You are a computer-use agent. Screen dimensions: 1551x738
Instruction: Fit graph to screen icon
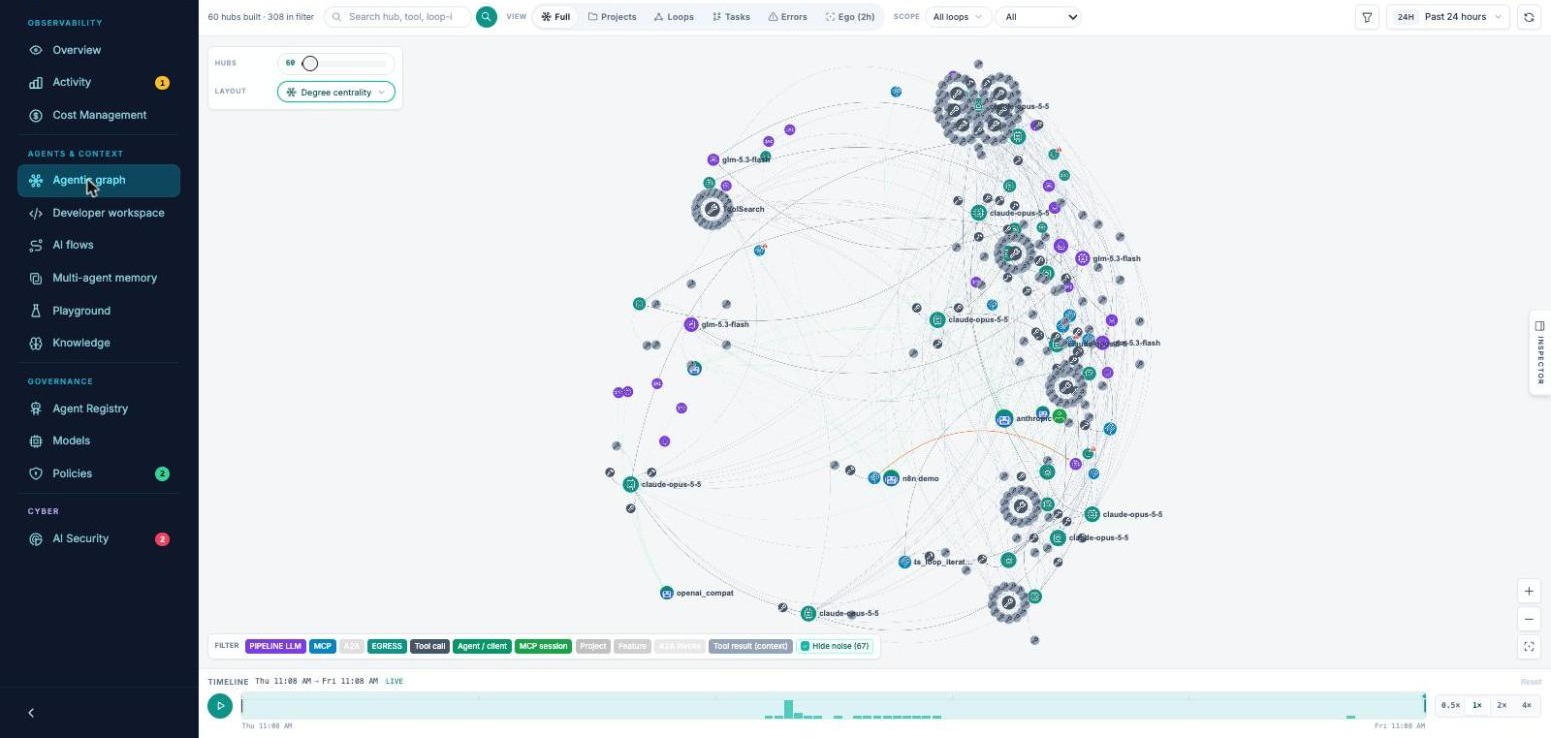(x=1528, y=647)
